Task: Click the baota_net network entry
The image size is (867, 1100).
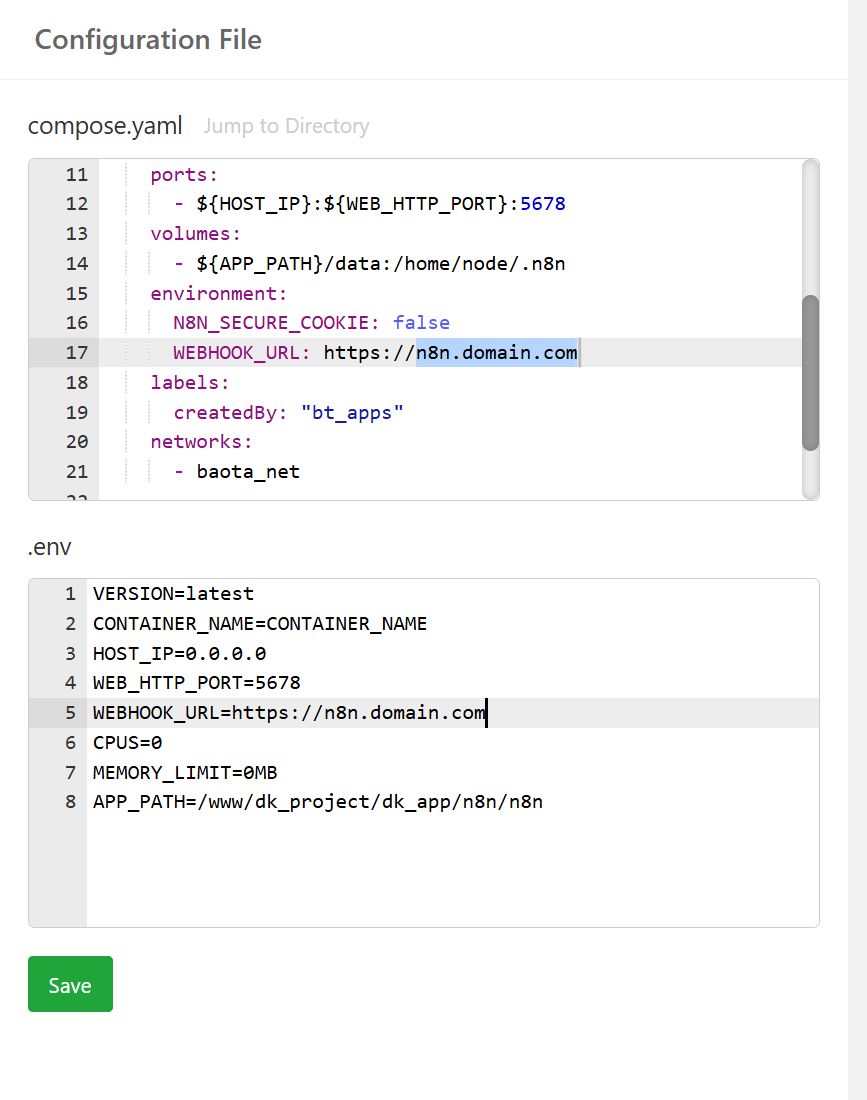Action: pos(247,471)
